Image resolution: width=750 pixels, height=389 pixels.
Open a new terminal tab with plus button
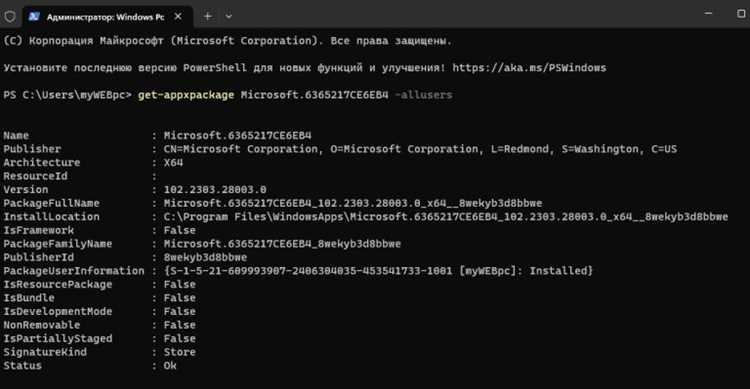(x=208, y=17)
